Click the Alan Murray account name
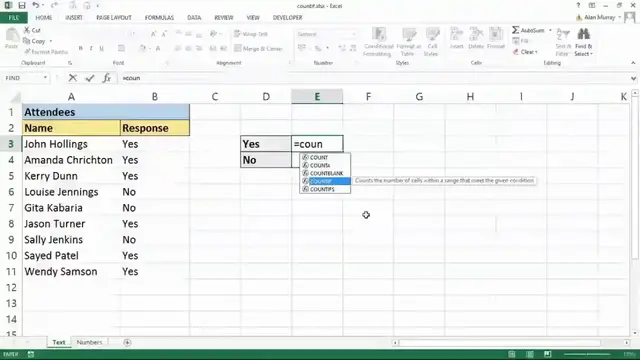The height and width of the screenshot is (360, 640). pyautogui.click(x=599, y=18)
